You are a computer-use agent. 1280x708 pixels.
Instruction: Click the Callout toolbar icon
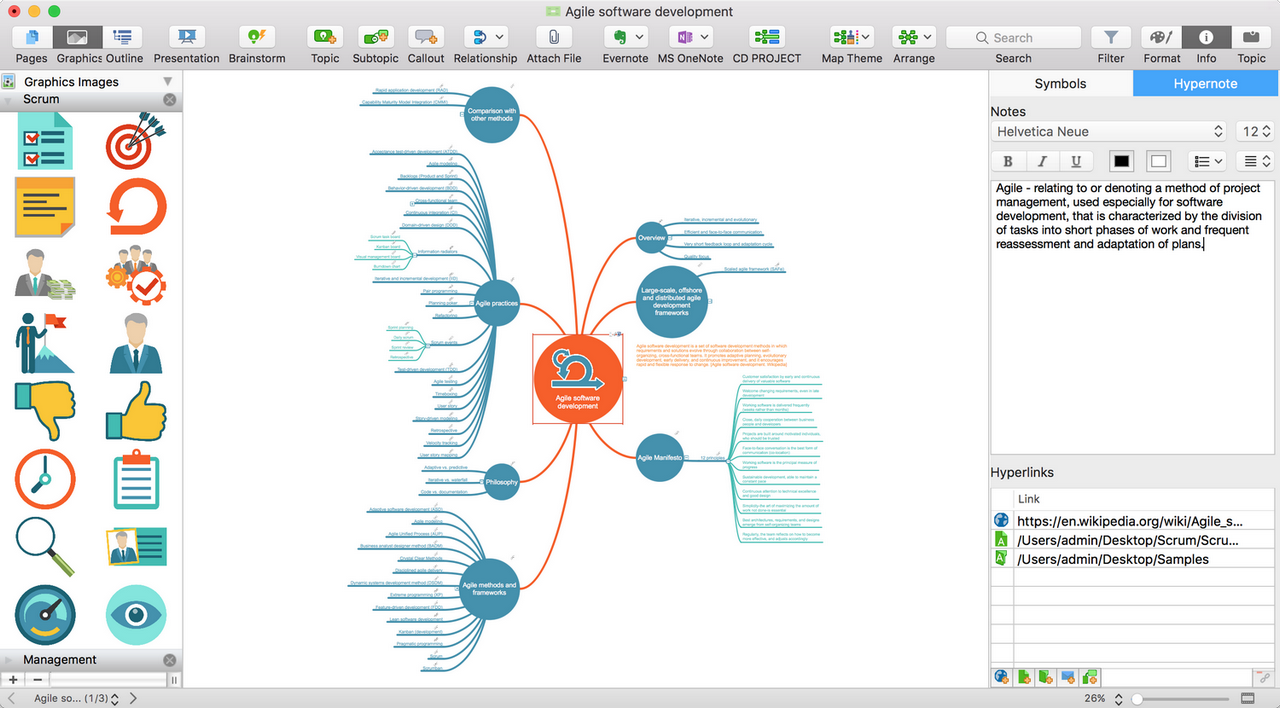pyautogui.click(x=426, y=38)
